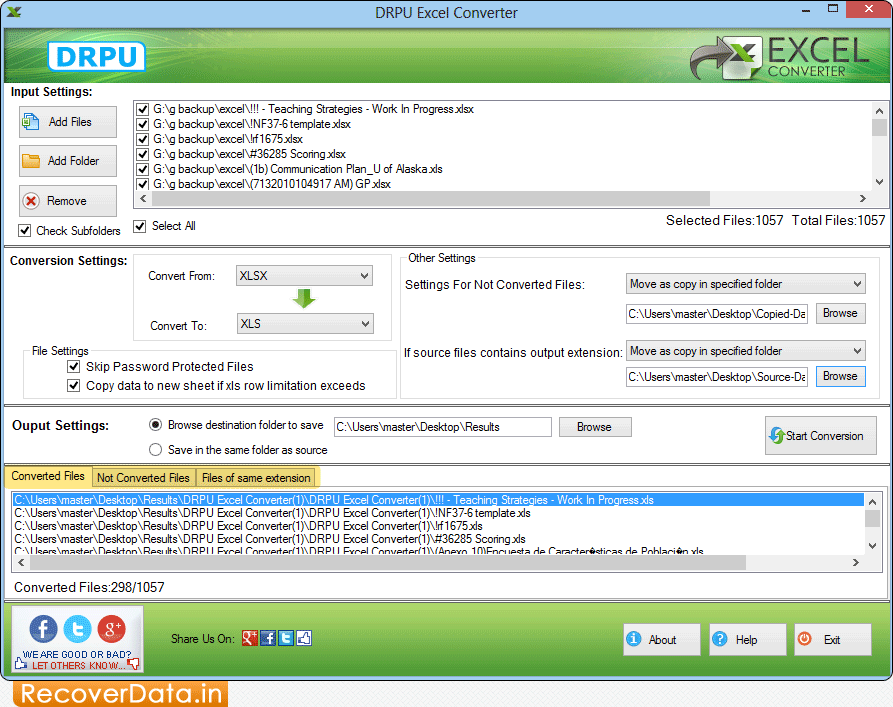This screenshot has width=893, height=707.
Task: Click the large Facebook circle icon
Action: click(x=43, y=629)
